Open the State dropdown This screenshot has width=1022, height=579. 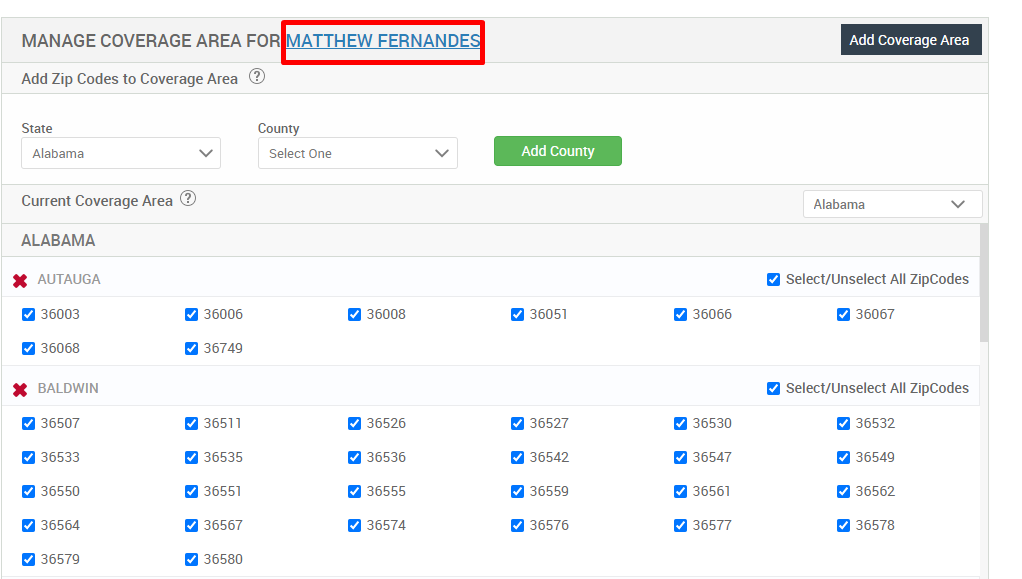(x=120, y=153)
